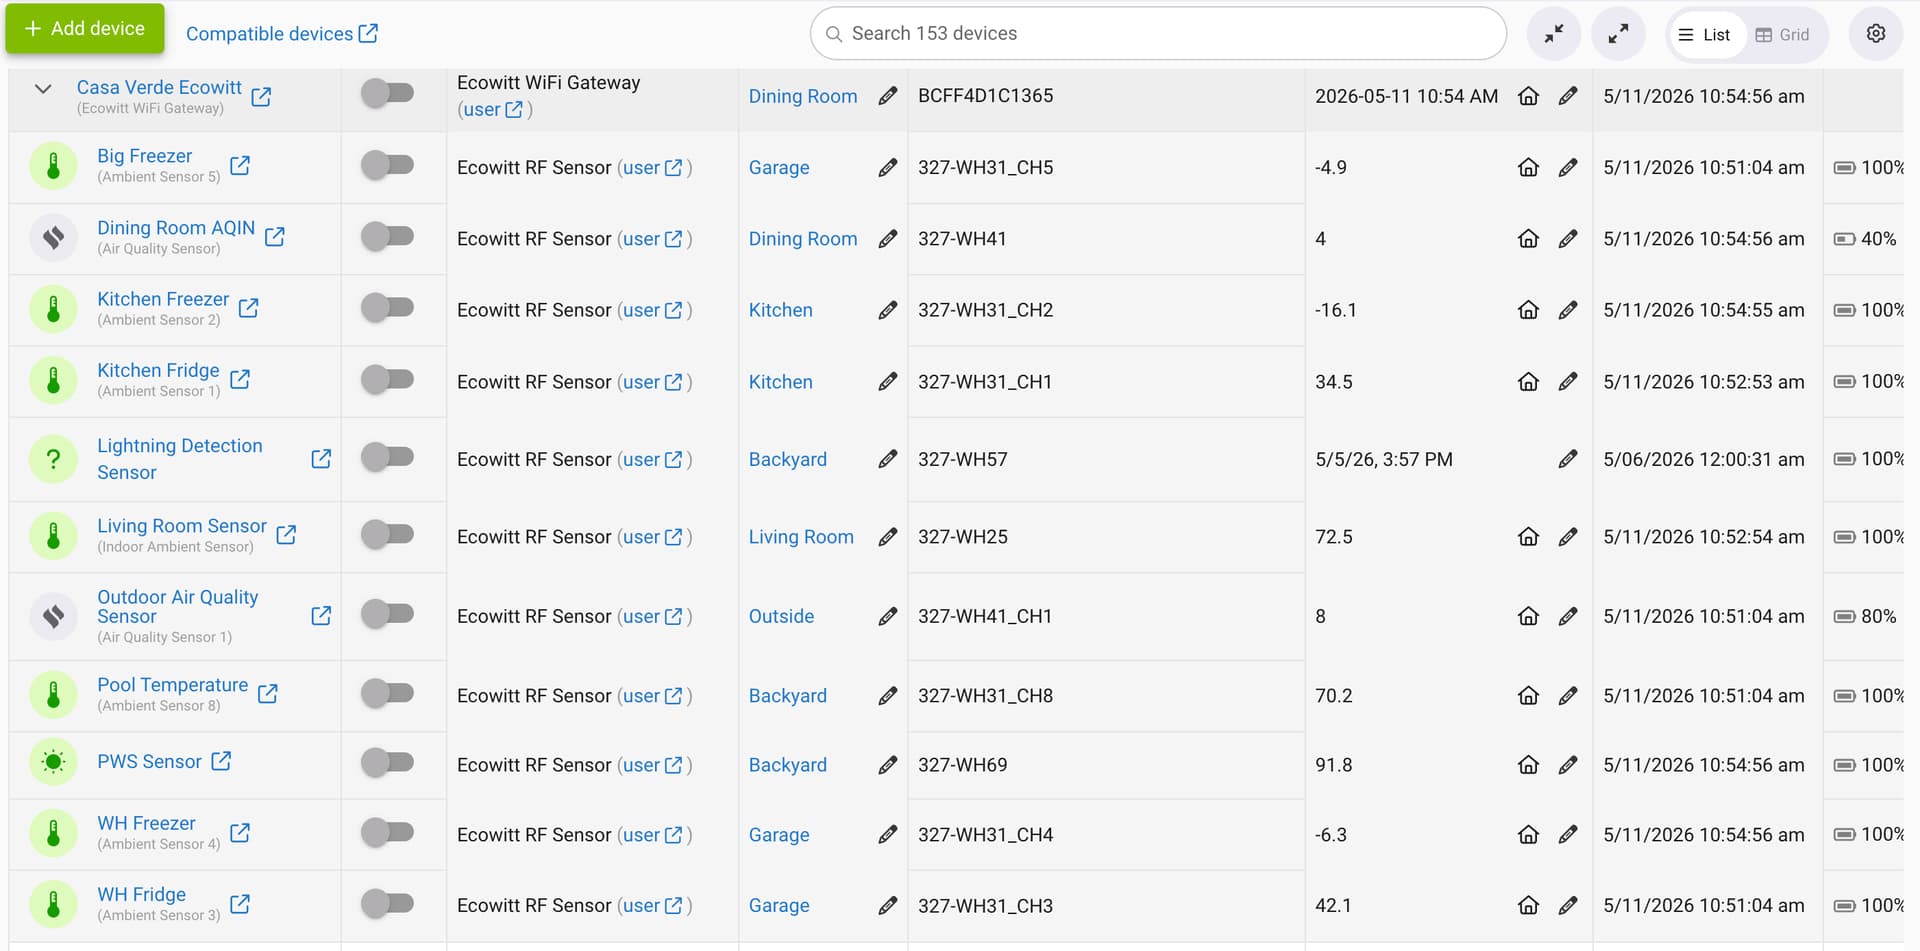Edit Outdoor Air Quality Sensor value pencil
Image resolution: width=1920 pixels, height=951 pixels.
(1567, 617)
